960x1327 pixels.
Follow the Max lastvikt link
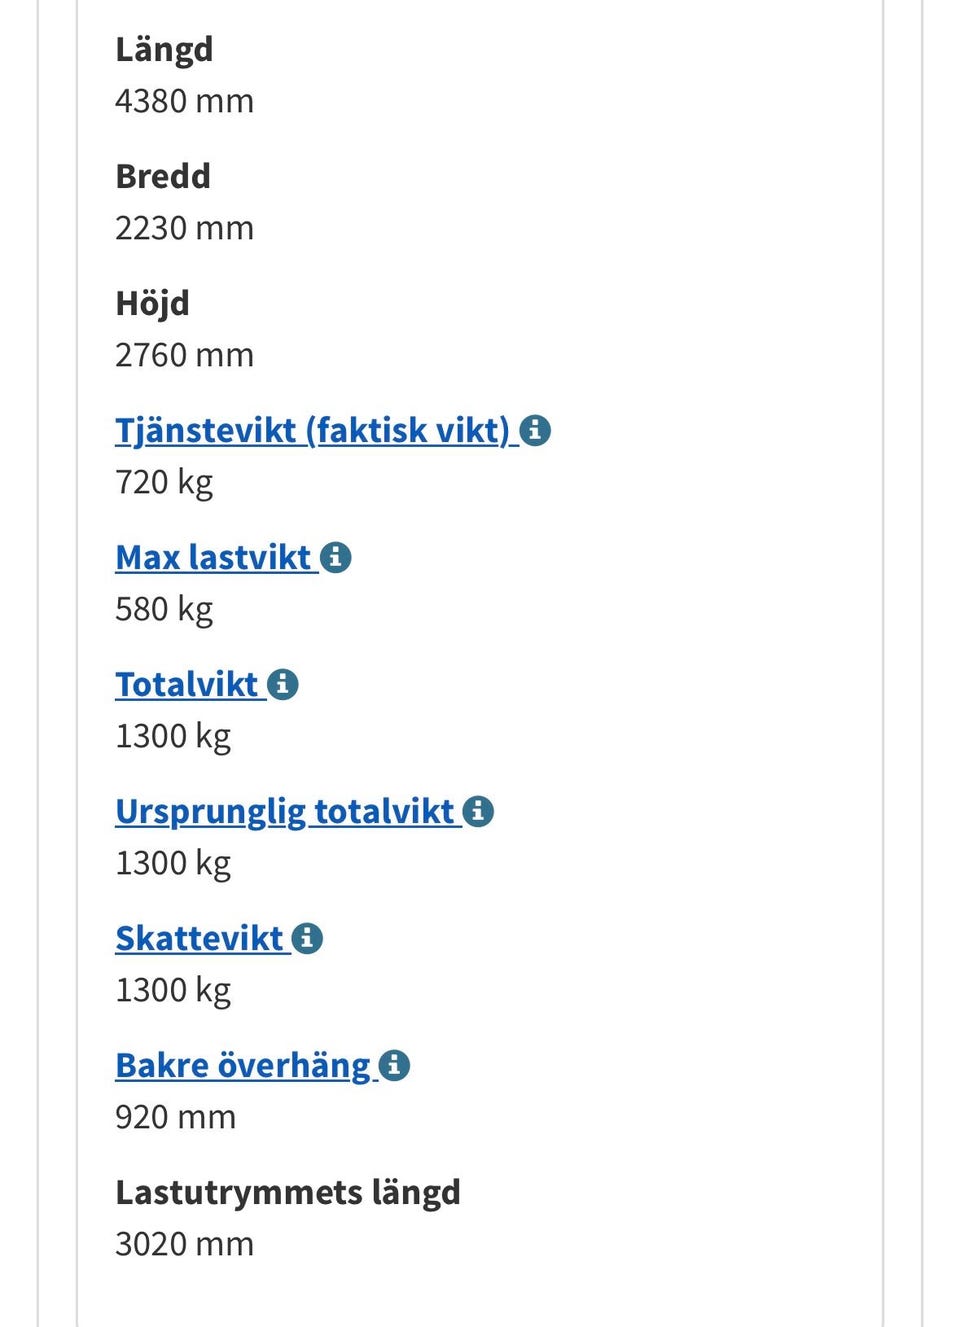point(213,557)
